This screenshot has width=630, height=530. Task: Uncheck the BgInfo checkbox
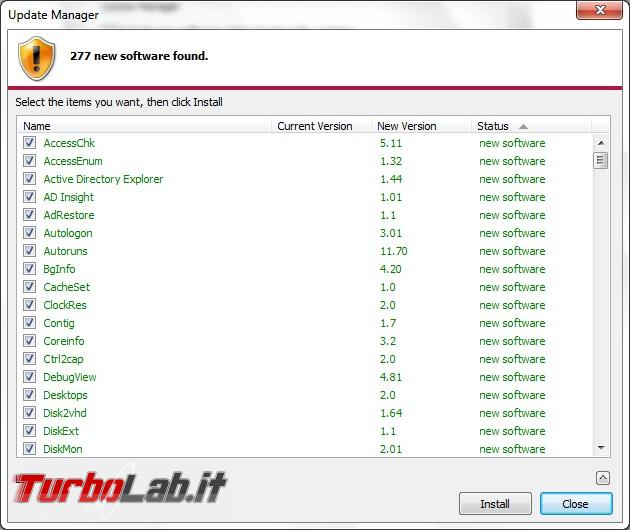[x=29, y=269]
